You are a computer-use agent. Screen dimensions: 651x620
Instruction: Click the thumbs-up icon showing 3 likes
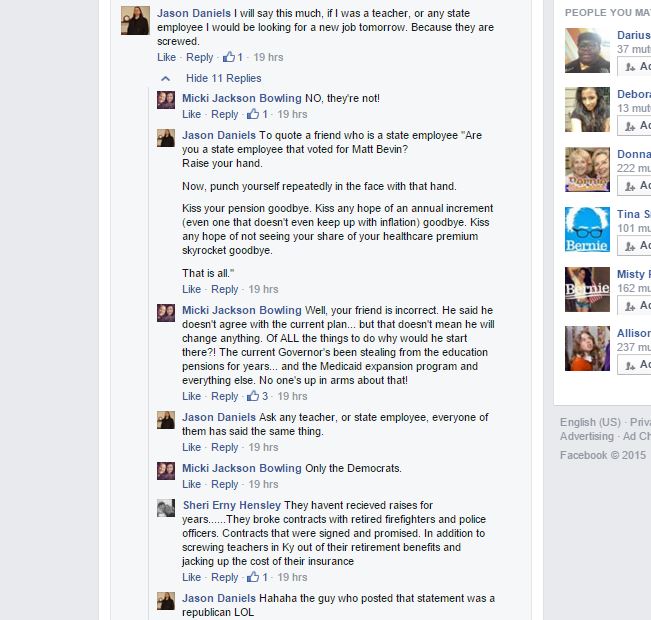point(253,396)
